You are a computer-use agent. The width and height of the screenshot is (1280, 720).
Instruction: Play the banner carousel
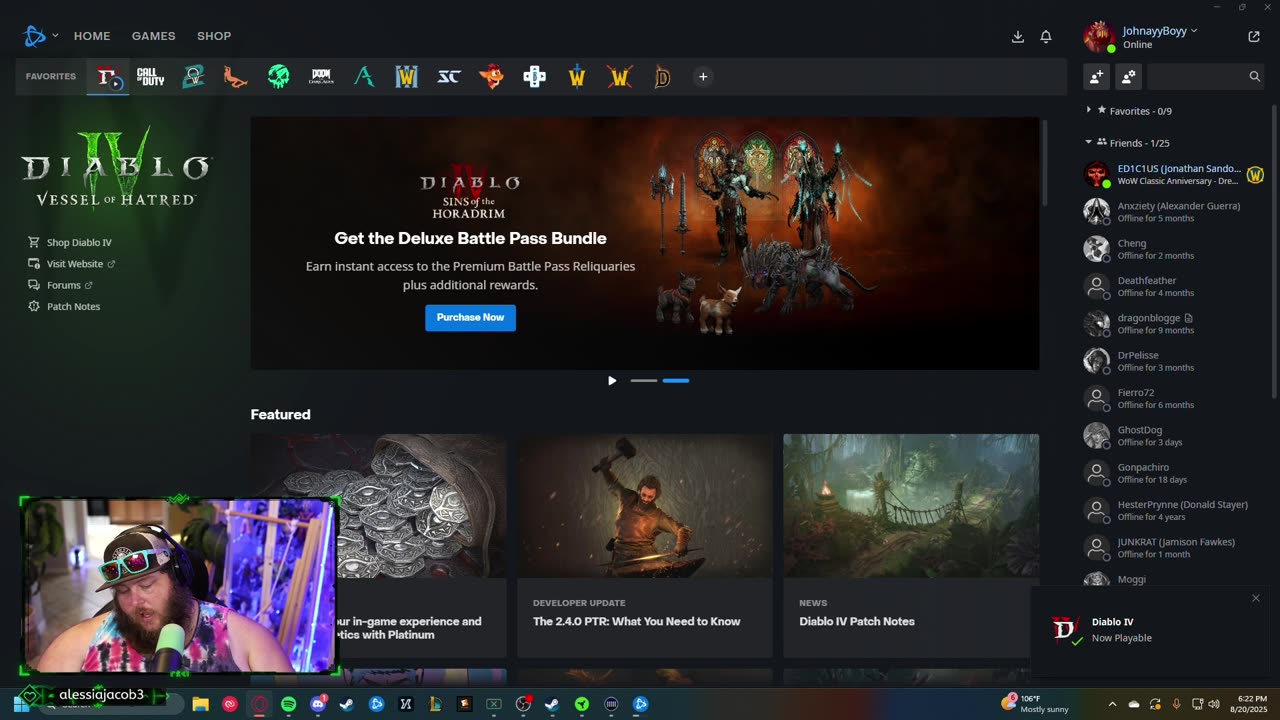click(x=612, y=380)
